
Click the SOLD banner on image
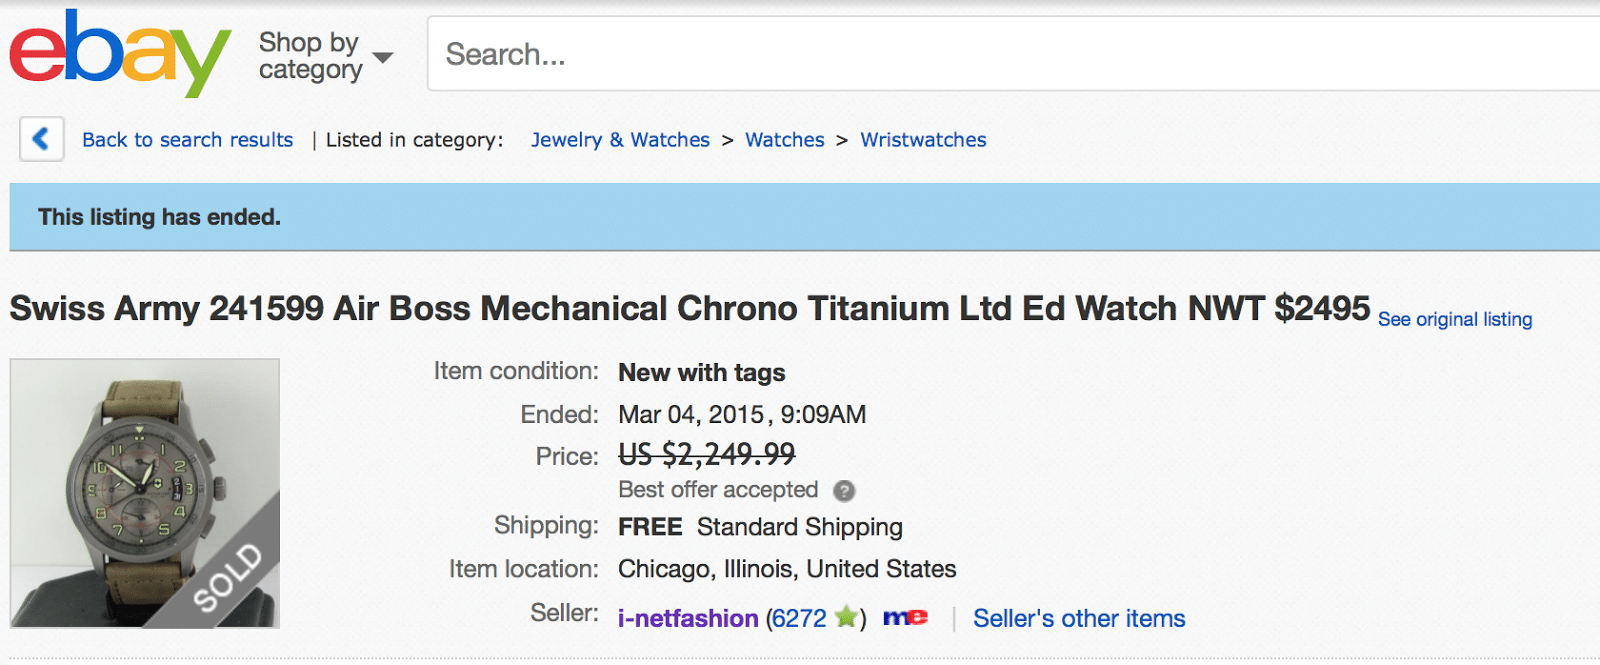click(x=227, y=576)
